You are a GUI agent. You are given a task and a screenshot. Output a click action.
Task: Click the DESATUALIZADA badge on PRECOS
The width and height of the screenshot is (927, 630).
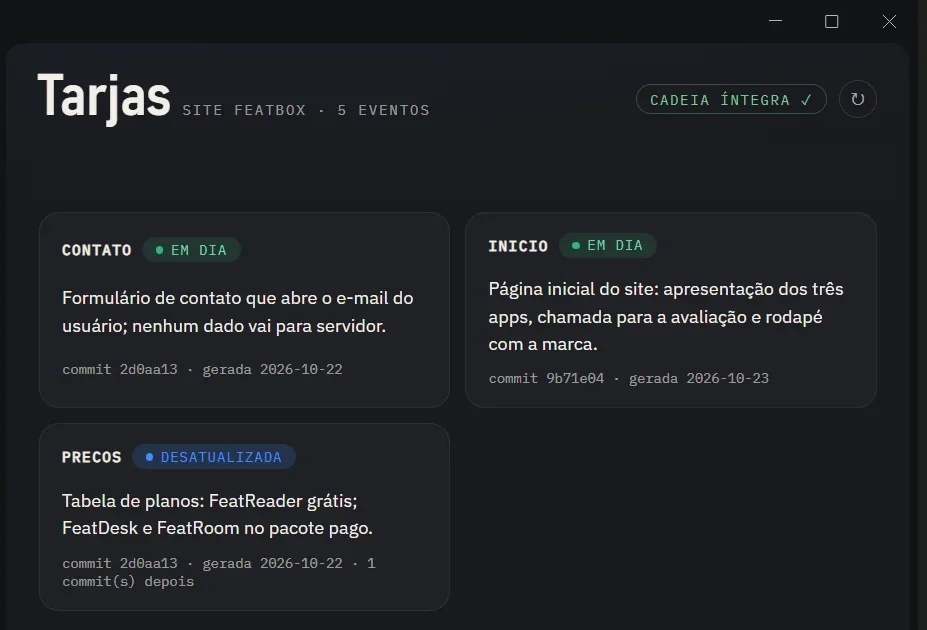point(214,457)
